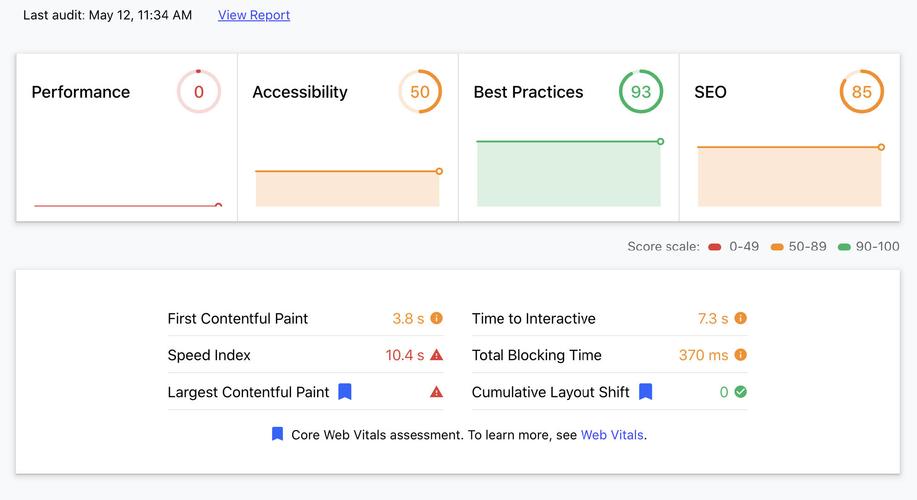The image size is (917, 500).
Task: Click the Accessibility trend chart endpoint marker
Action: click(439, 171)
